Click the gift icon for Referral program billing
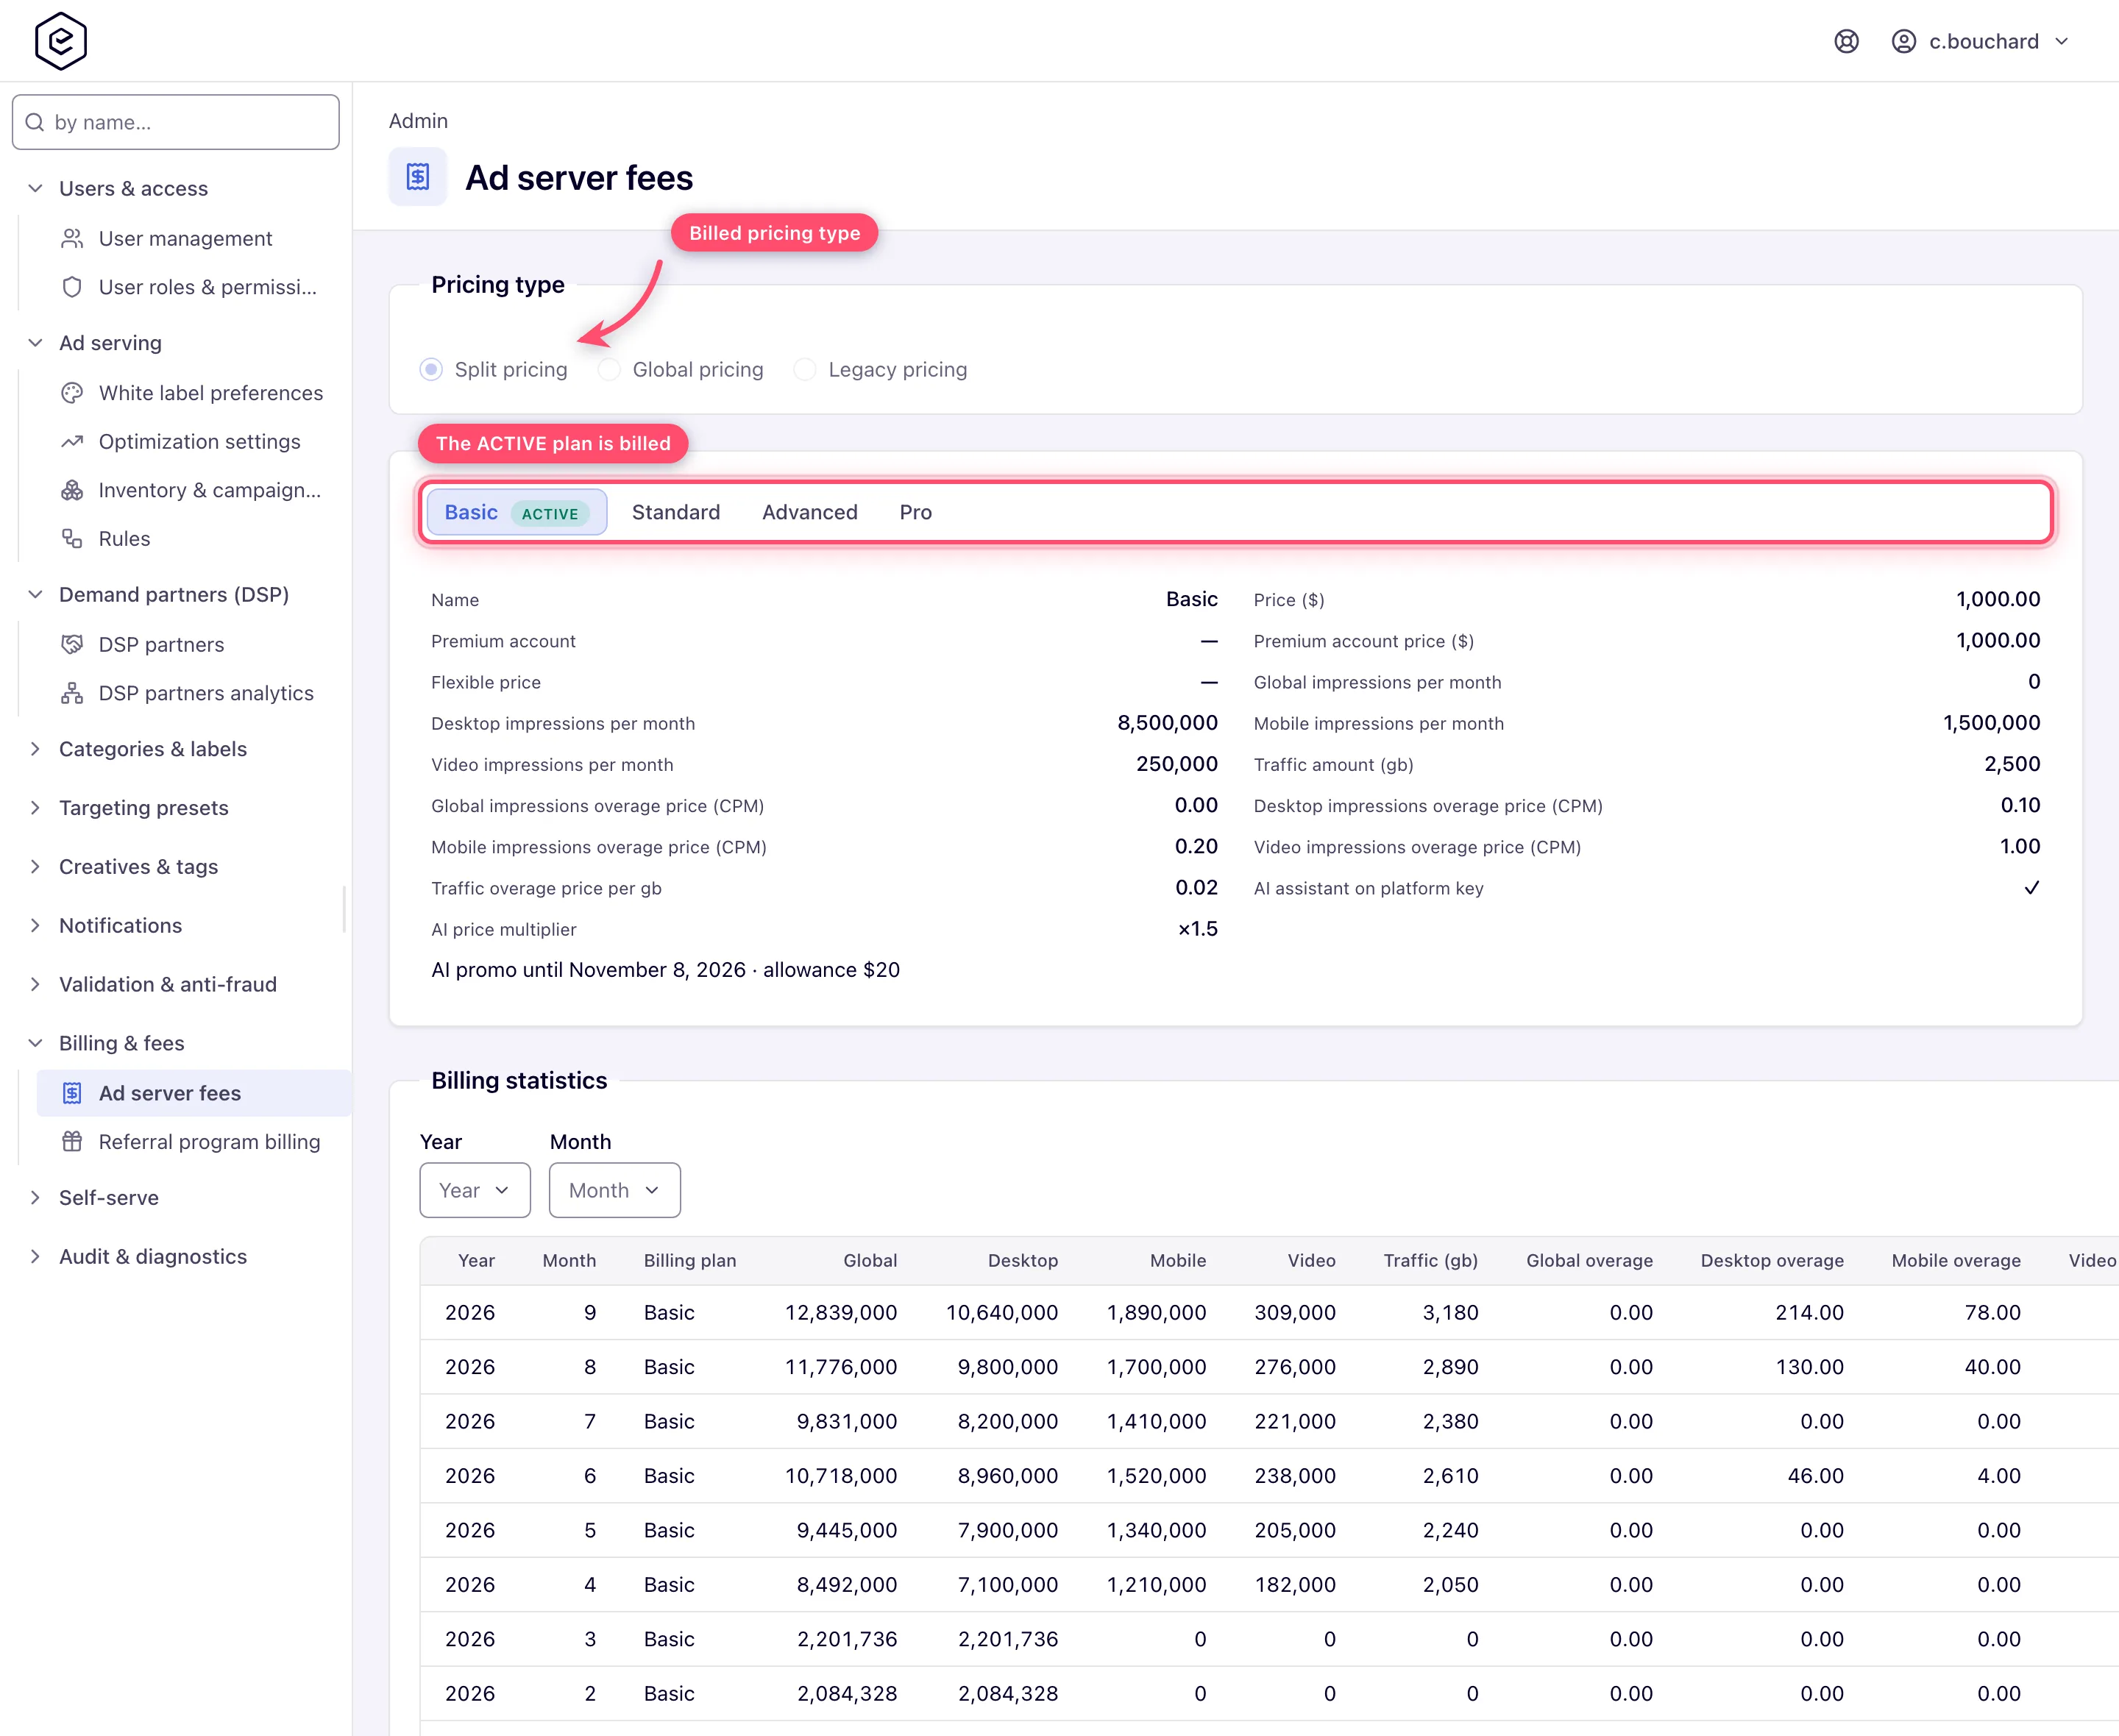 72,1141
